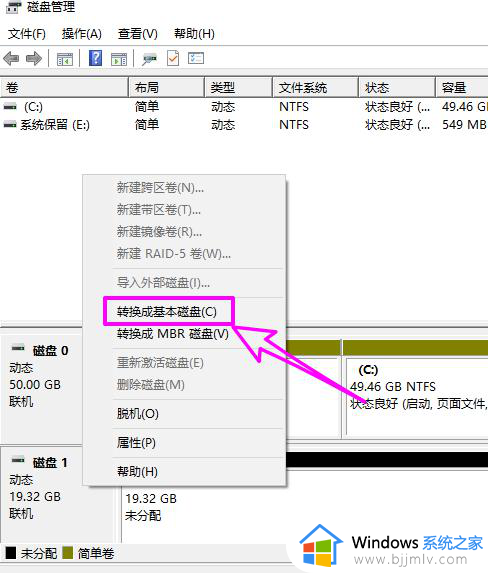Sort by the 类型 column header

pos(239,87)
